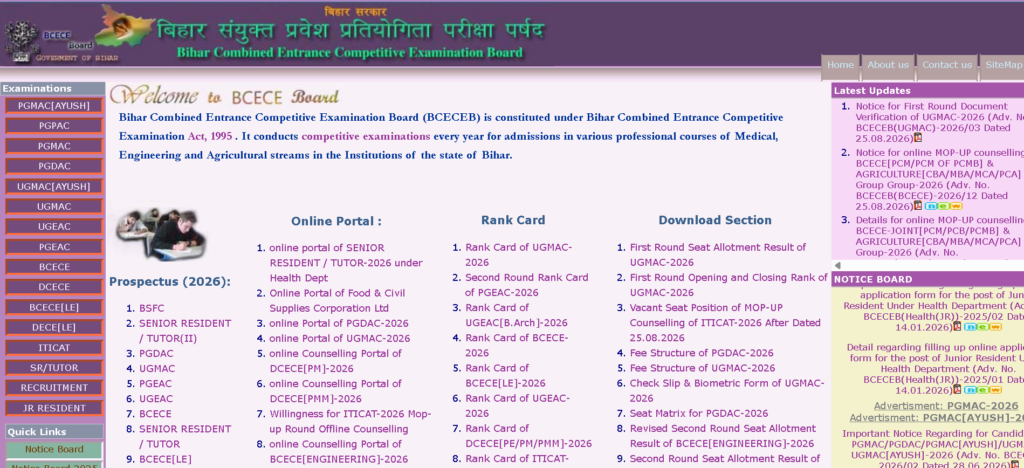Viewport: 1024px width, 468px height.
Task: Open Willingness for ITICAT-2026 Mop-up Round link
Action: pos(350,421)
